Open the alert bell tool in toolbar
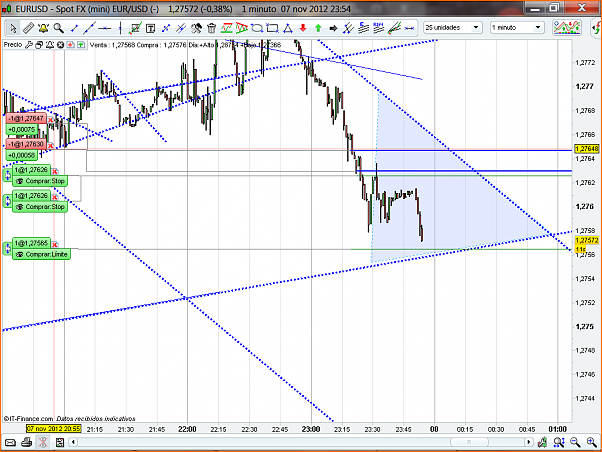The image size is (602, 452). click(x=43, y=28)
